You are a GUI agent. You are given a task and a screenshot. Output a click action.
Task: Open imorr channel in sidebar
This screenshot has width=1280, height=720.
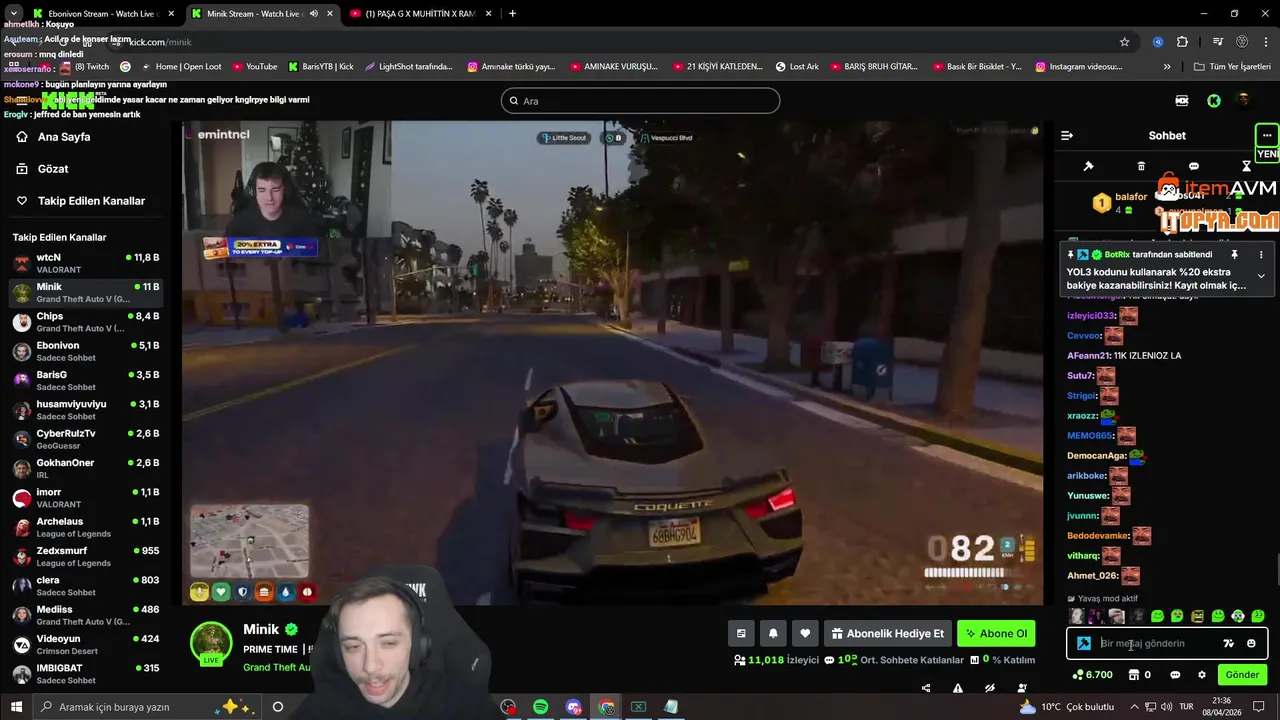coord(85,498)
